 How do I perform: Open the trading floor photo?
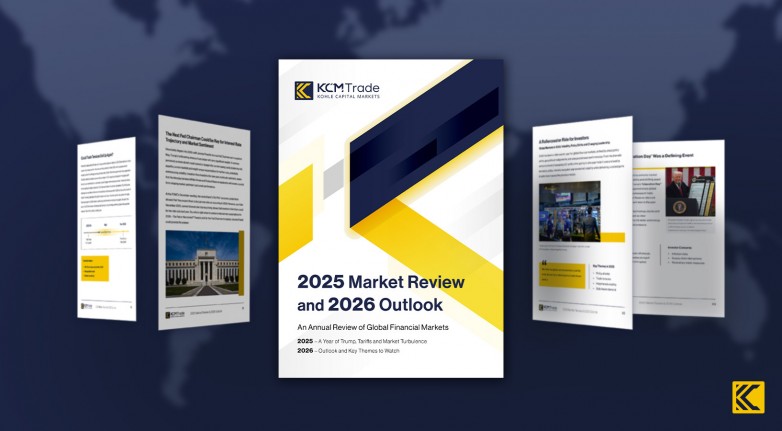pyautogui.click(x=570, y=212)
